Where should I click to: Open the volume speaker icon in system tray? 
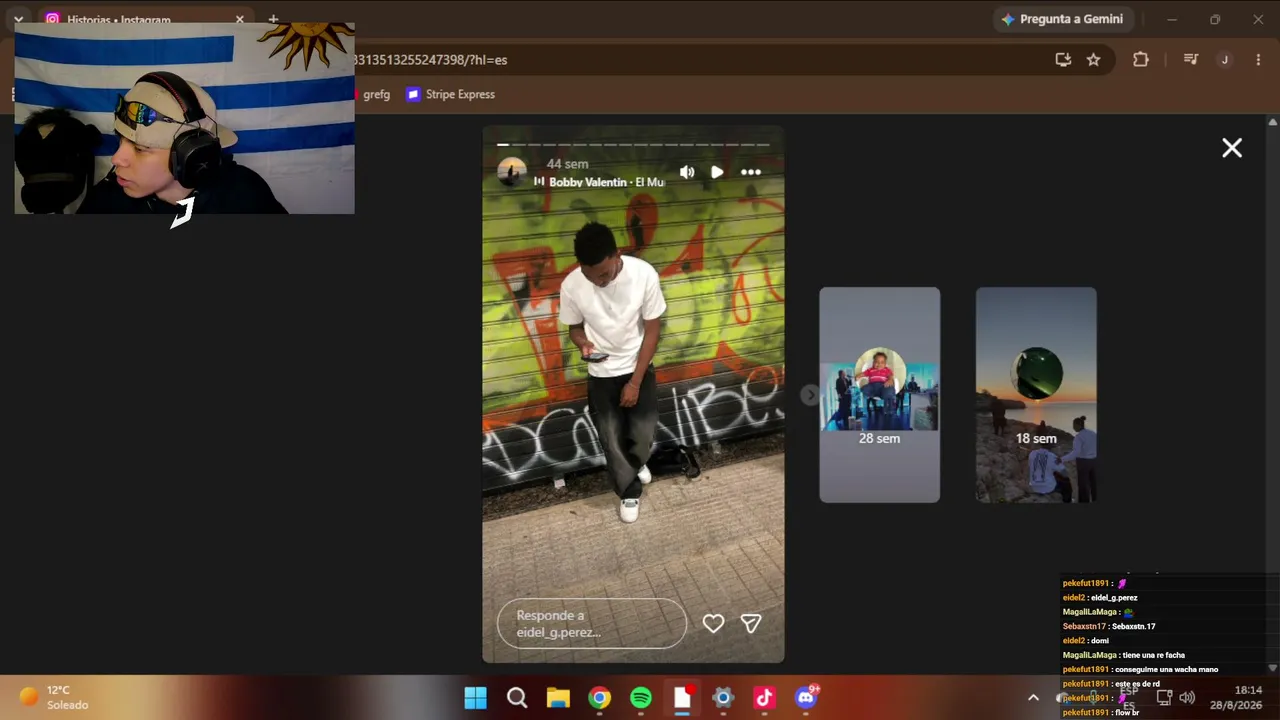pos(1187,698)
